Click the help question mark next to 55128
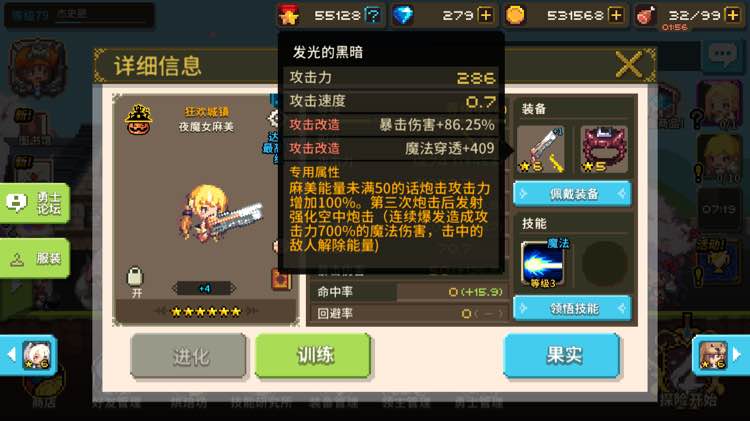 point(373,16)
